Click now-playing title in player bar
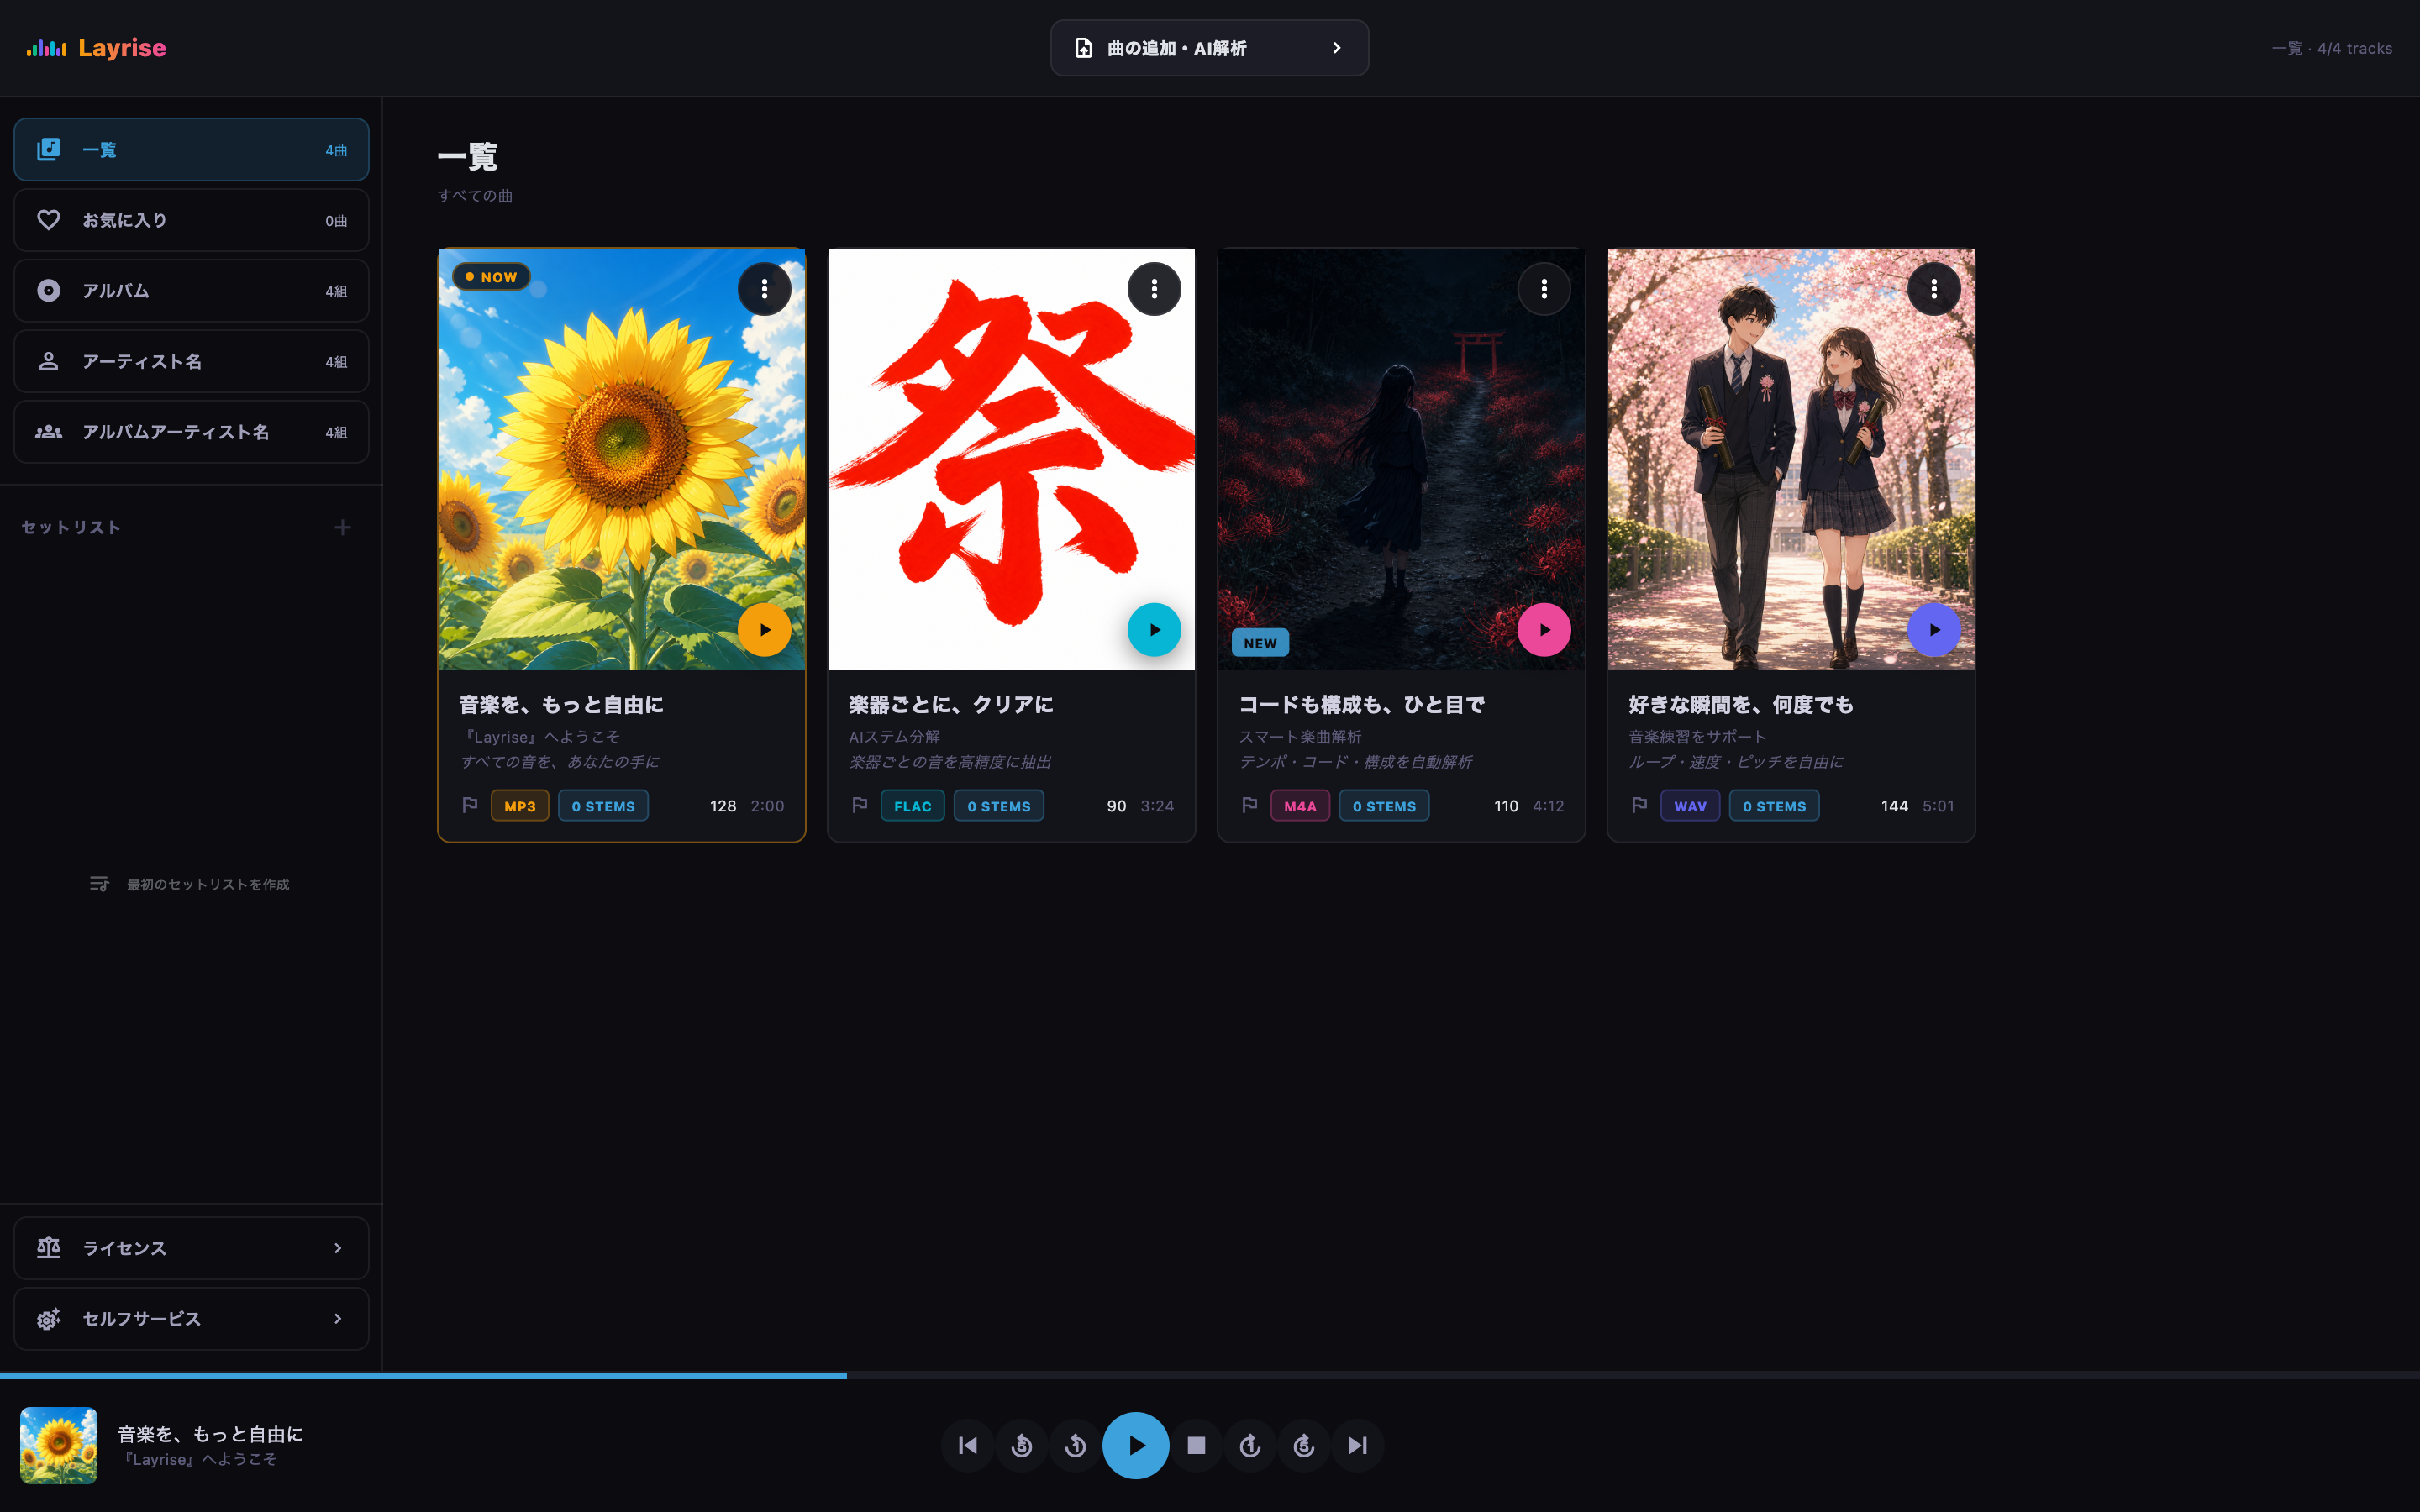2420x1512 pixels. pos(210,1434)
